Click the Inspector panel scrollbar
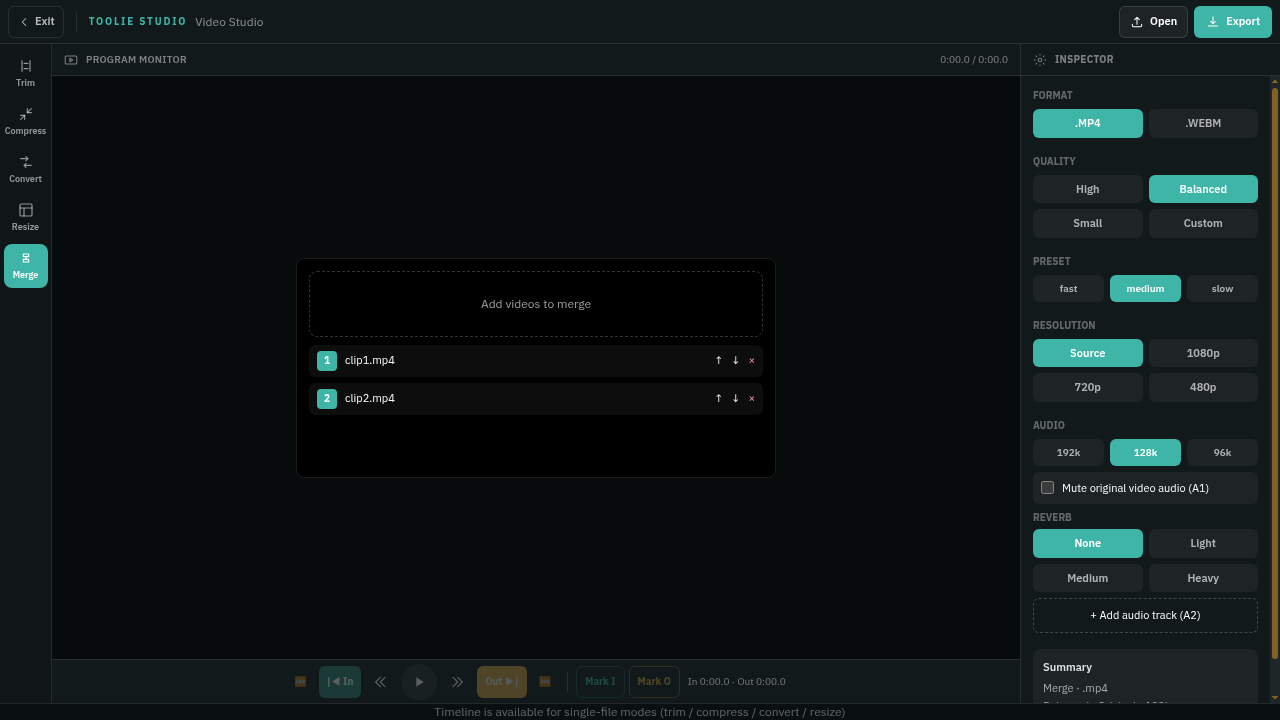Screen dimensions: 1280x720 pos(1275,373)
